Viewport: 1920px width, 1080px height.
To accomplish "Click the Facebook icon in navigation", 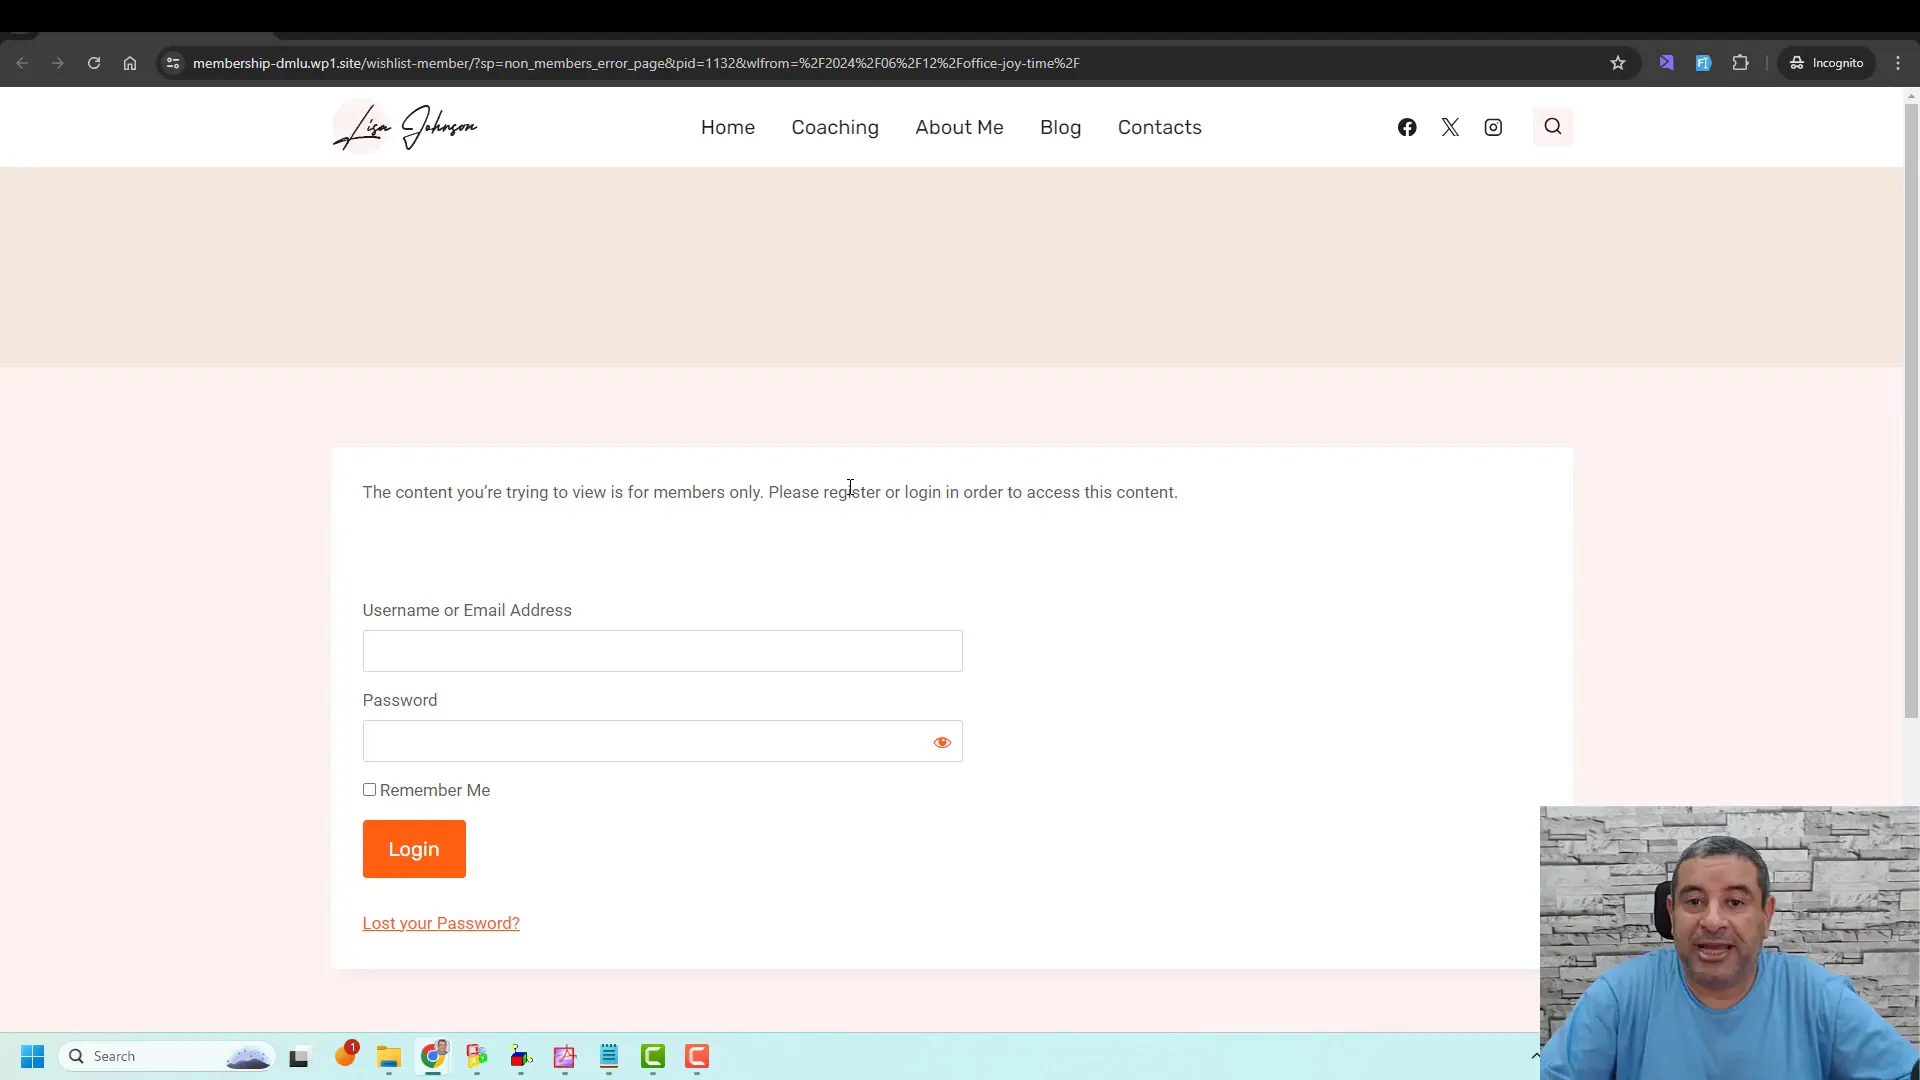I will (x=1407, y=127).
